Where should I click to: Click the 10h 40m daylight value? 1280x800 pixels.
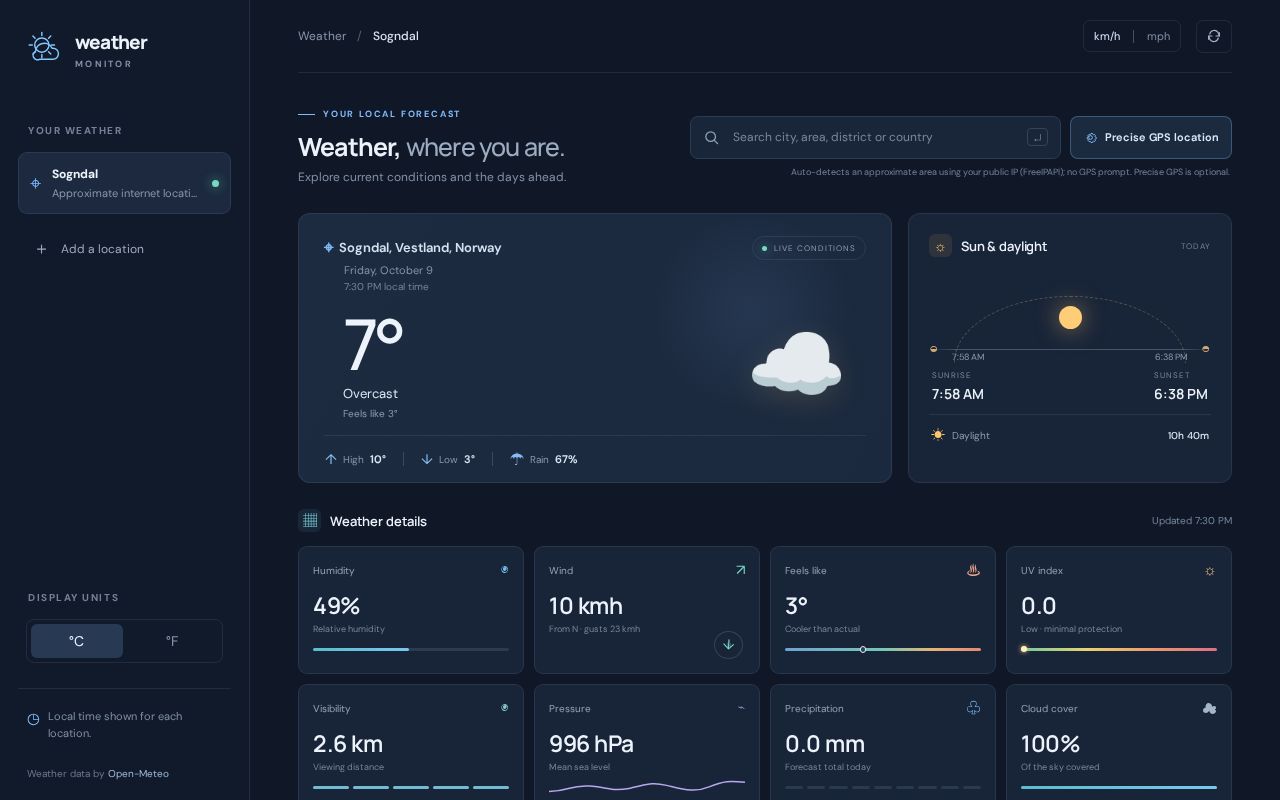point(1188,435)
